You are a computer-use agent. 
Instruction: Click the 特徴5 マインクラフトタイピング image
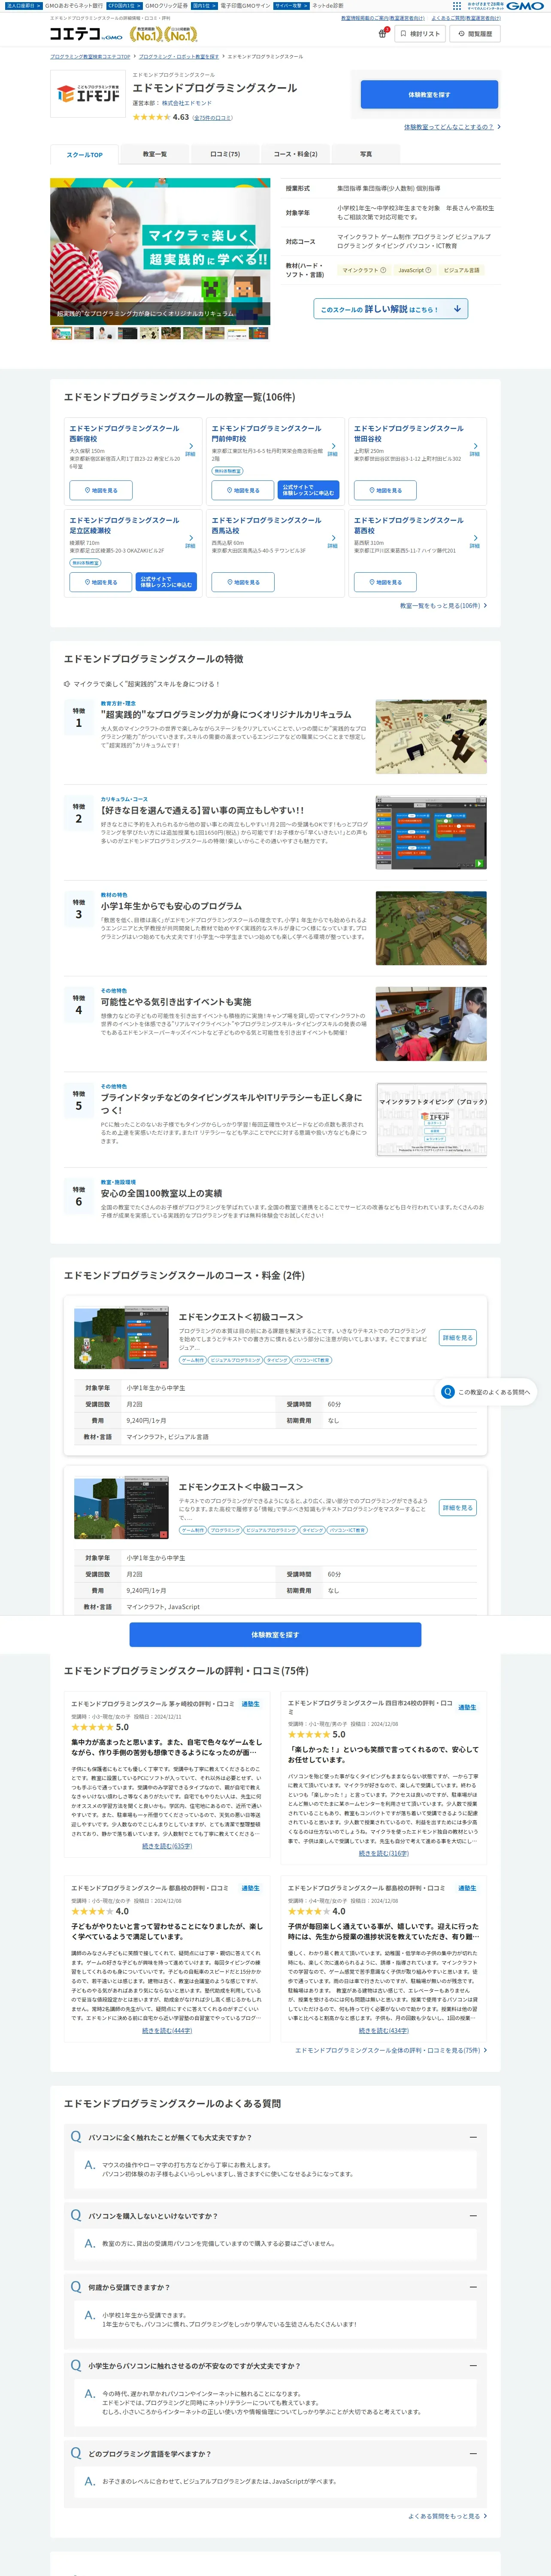coord(431,1120)
